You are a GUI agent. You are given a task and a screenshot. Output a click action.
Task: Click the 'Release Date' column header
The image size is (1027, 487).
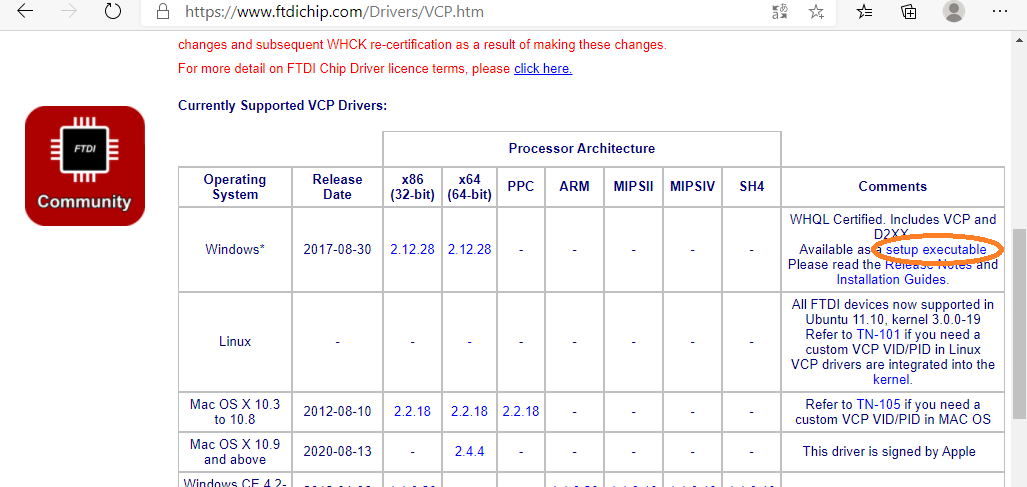[x=337, y=187]
